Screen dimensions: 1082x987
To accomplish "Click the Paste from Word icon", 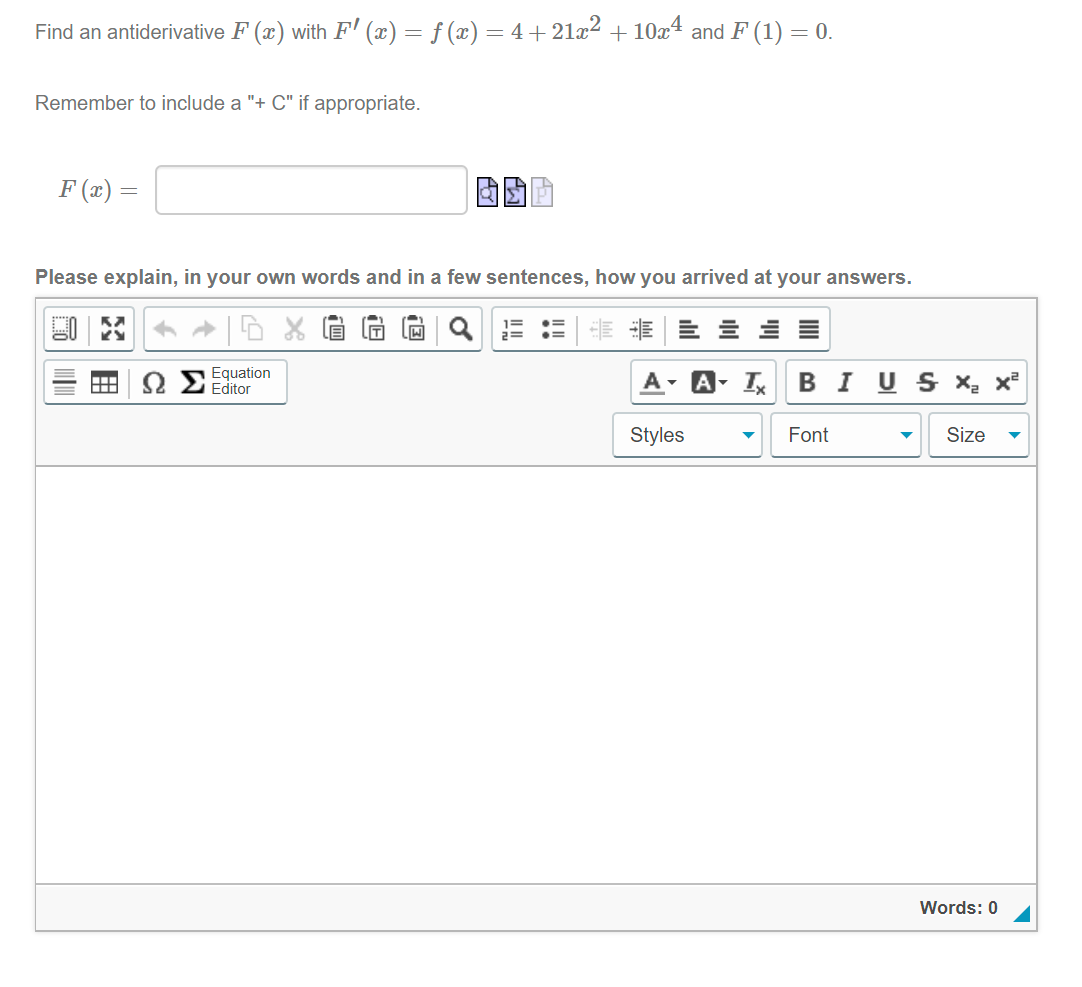I will (x=414, y=329).
